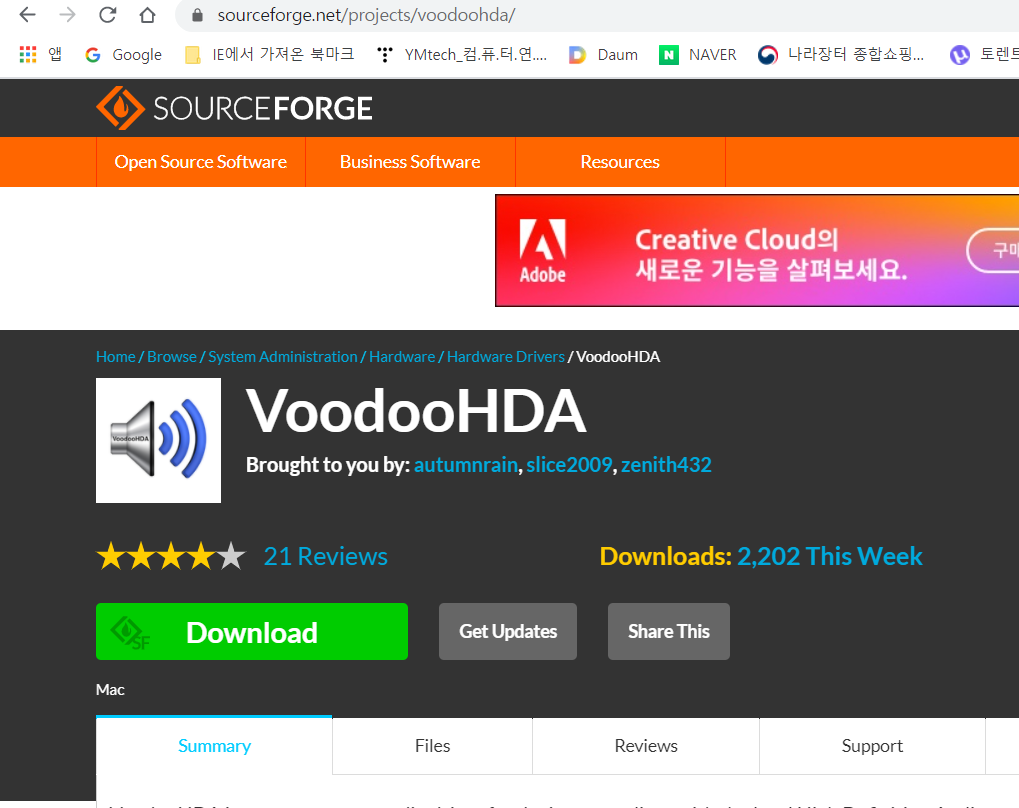The image size is (1019, 808).
Task: Click the Share This button
Action: (669, 631)
